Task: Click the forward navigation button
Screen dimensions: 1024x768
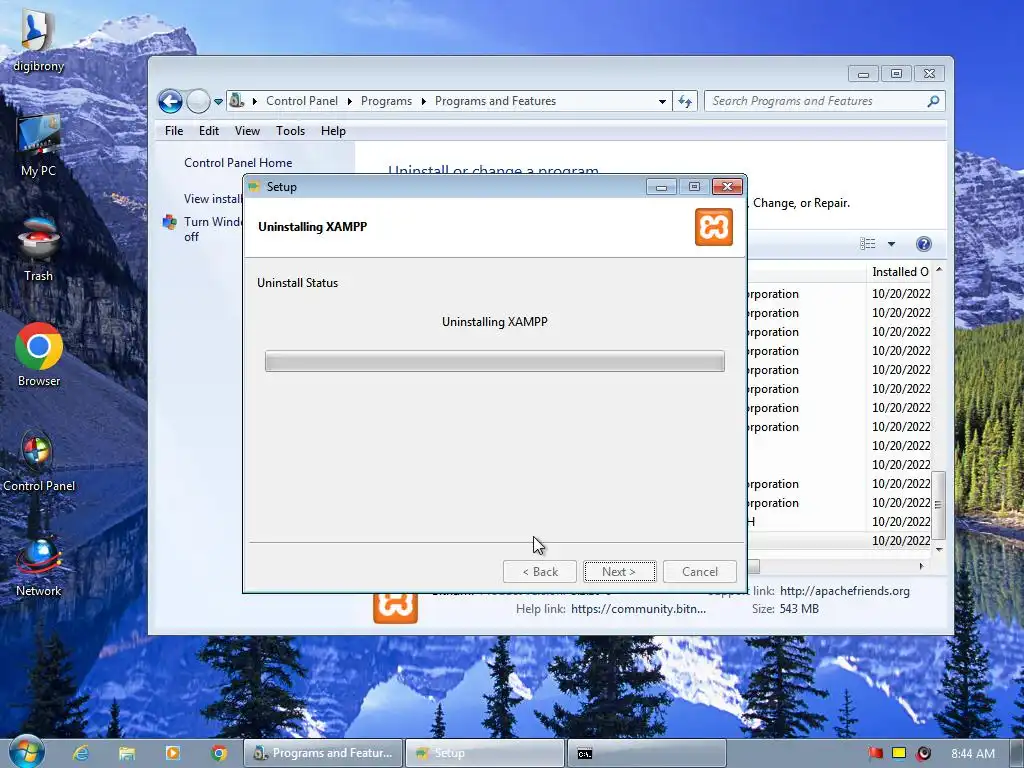Action: click(x=198, y=101)
